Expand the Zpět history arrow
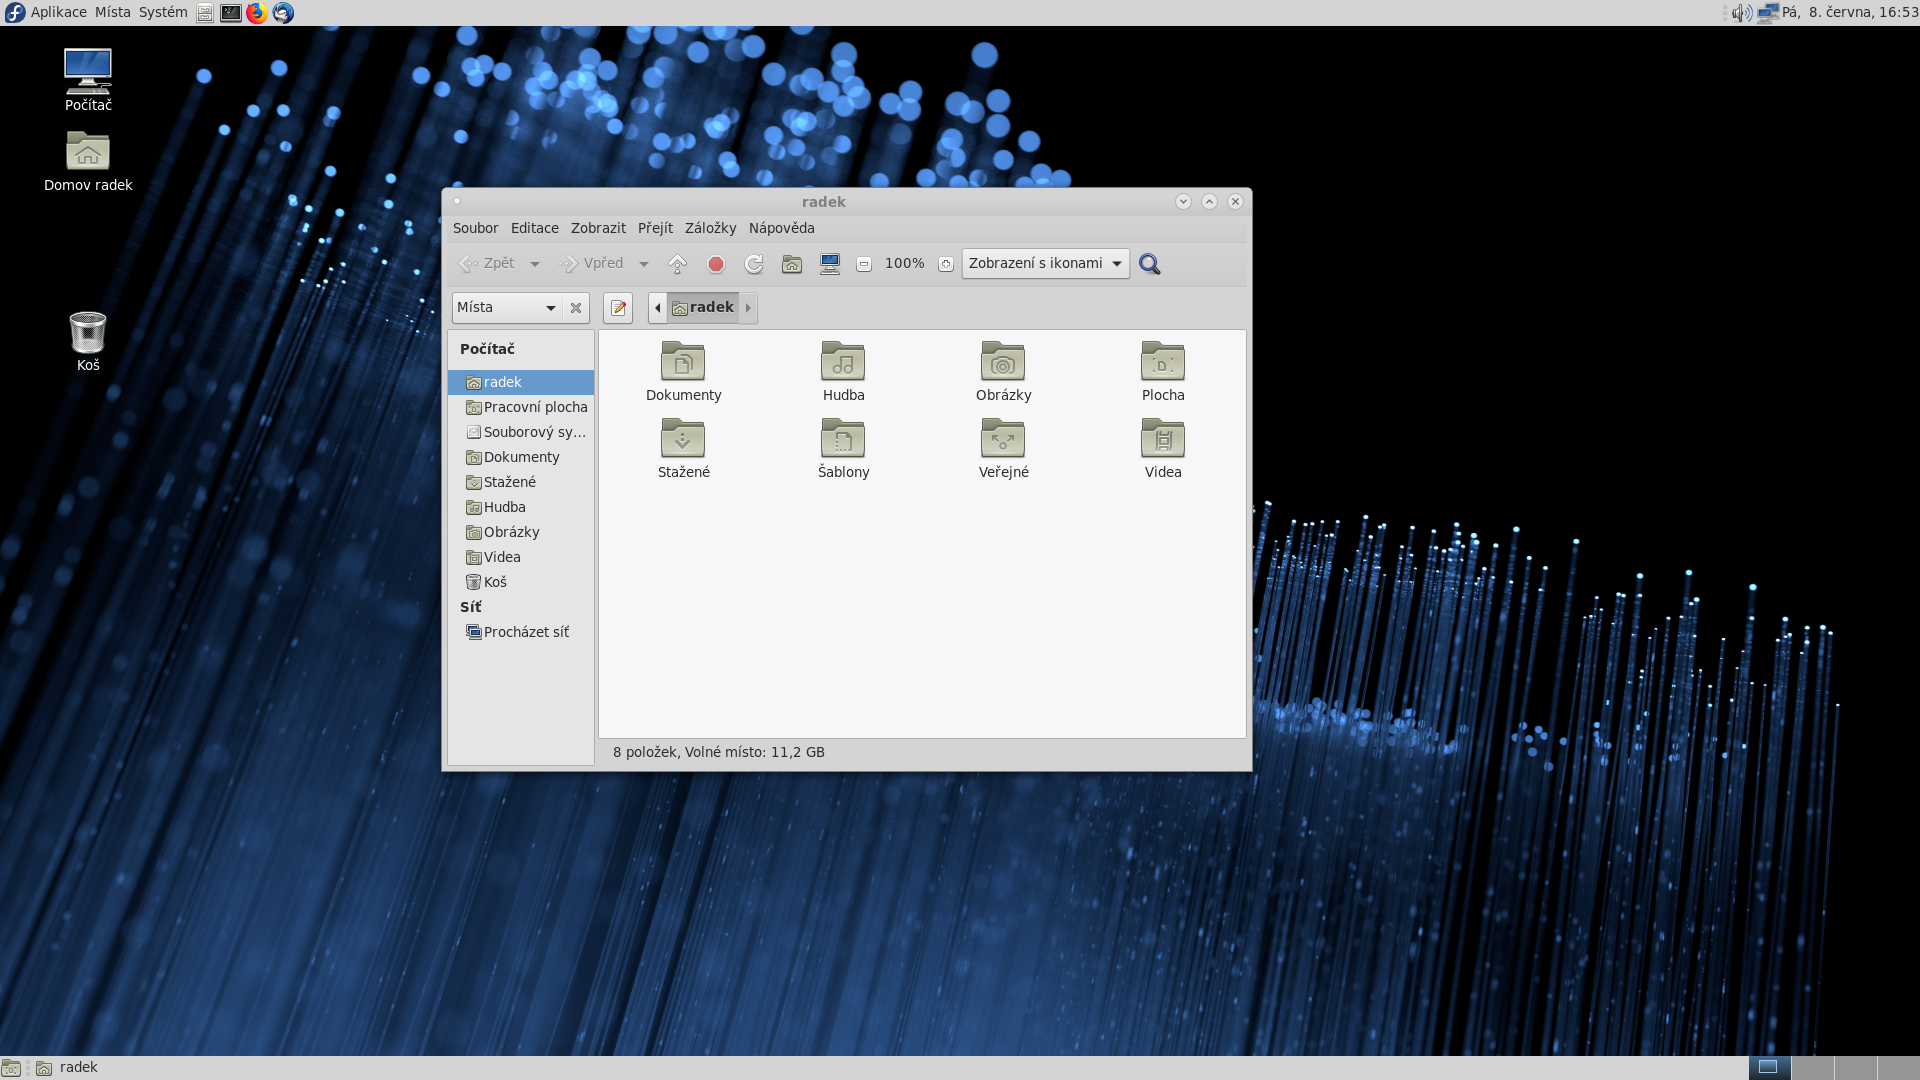This screenshot has height=1080, width=1920. pos(535,264)
